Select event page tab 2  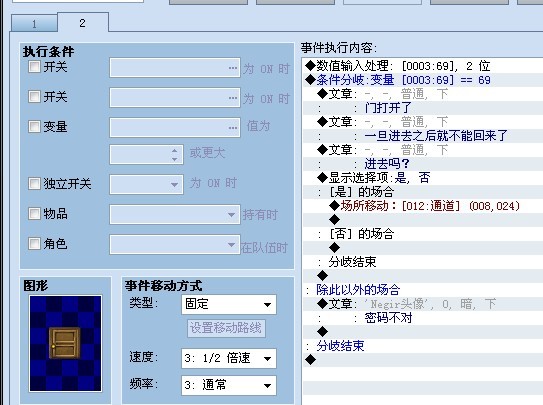[x=82, y=23]
